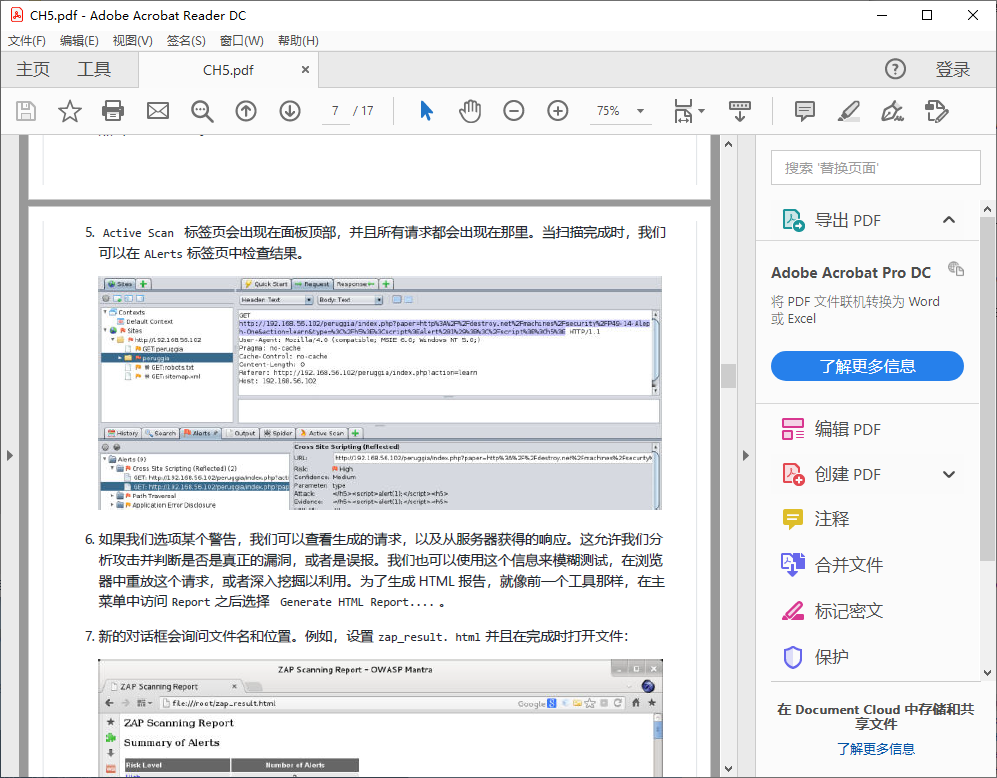Click 导出 PDF tool label
The image size is (997, 778).
[x=848, y=221]
